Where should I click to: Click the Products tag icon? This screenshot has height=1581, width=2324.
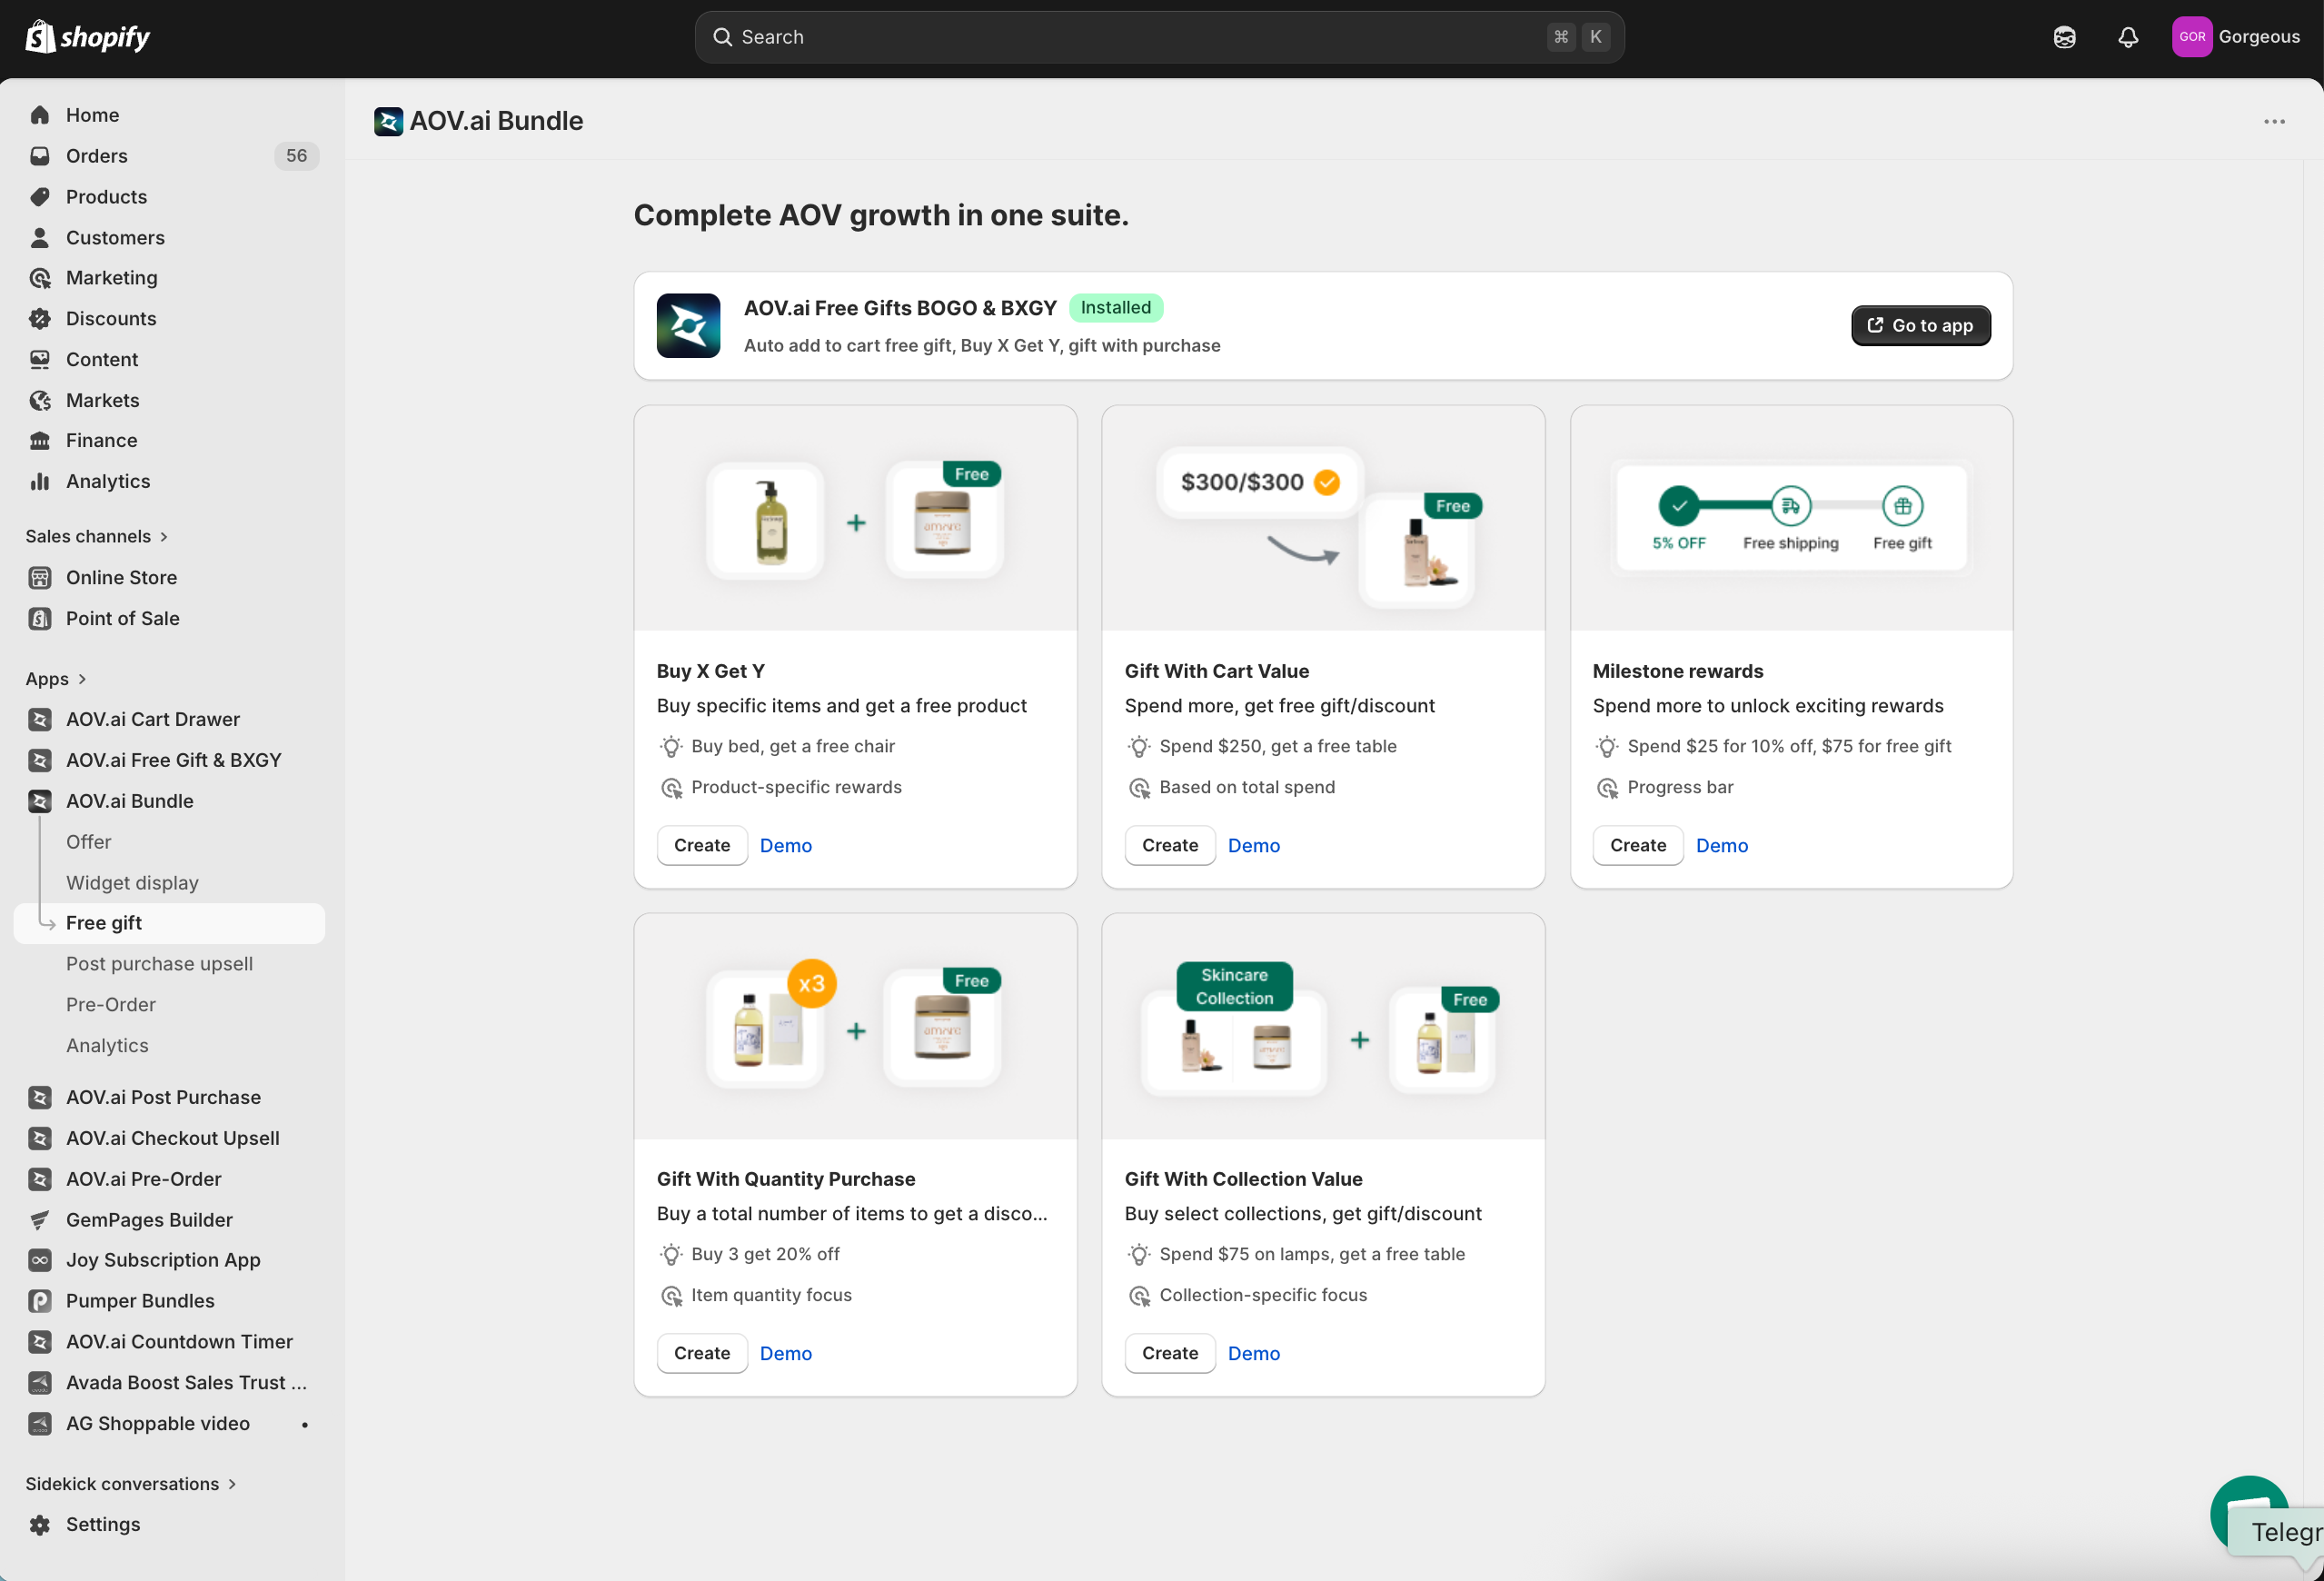pyautogui.click(x=40, y=197)
